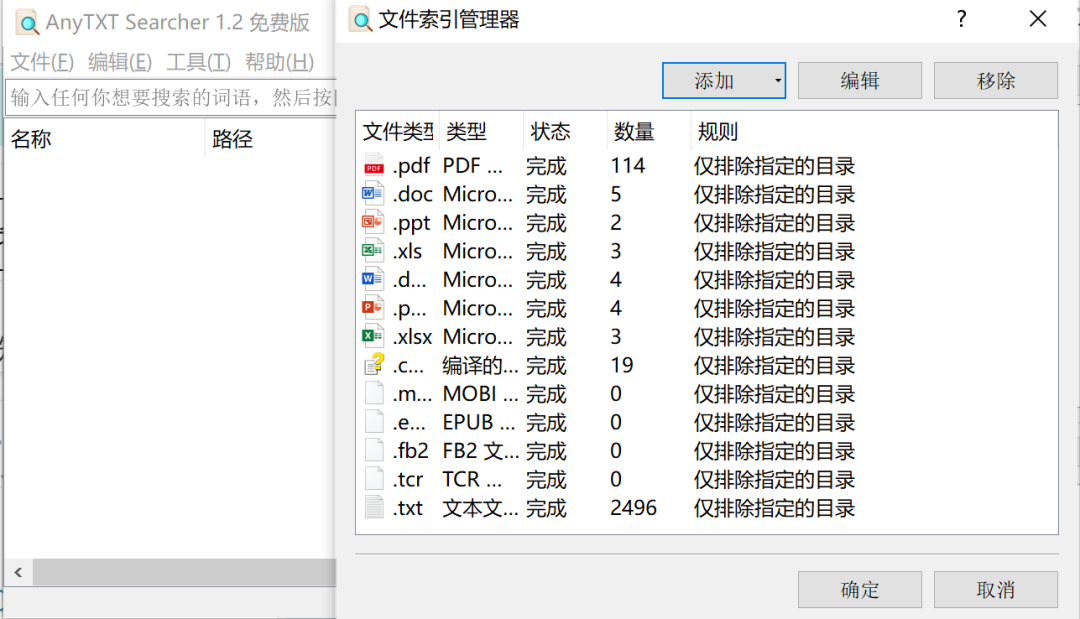
Task: Click 完成 status in .pdf row
Action: click(x=546, y=166)
